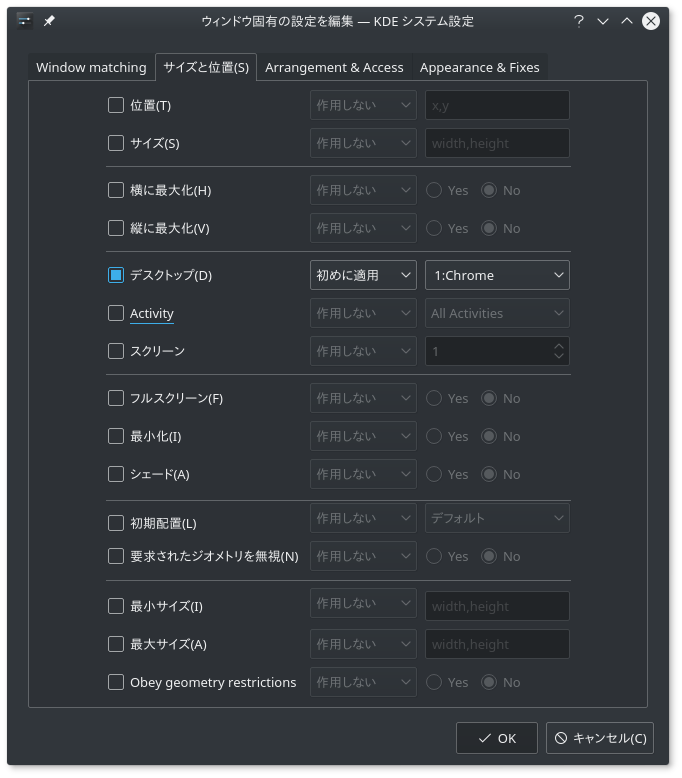Enable the サイズ(S) checkbox
The height and width of the screenshot is (778, 682).
tap(116, 143)
